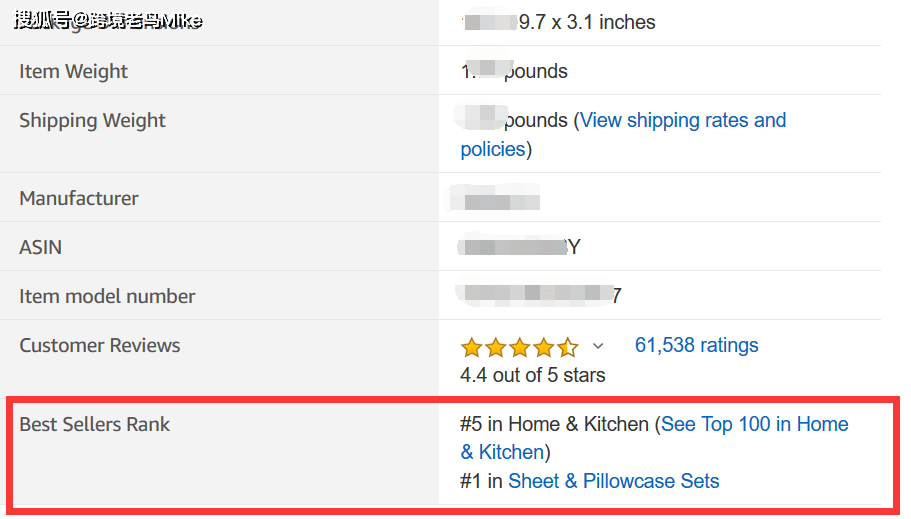
Task: Click the half-filled fifth rating star
Action: click(567, 348)
